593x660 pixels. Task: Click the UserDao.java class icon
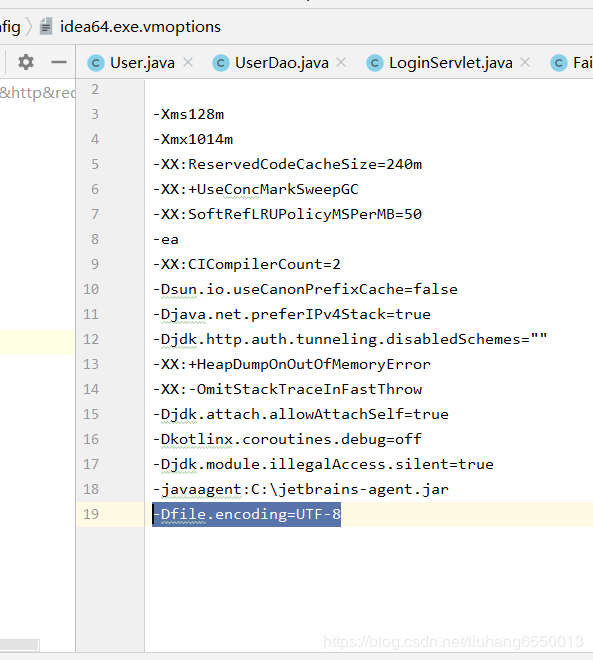[x=221, y=63]
